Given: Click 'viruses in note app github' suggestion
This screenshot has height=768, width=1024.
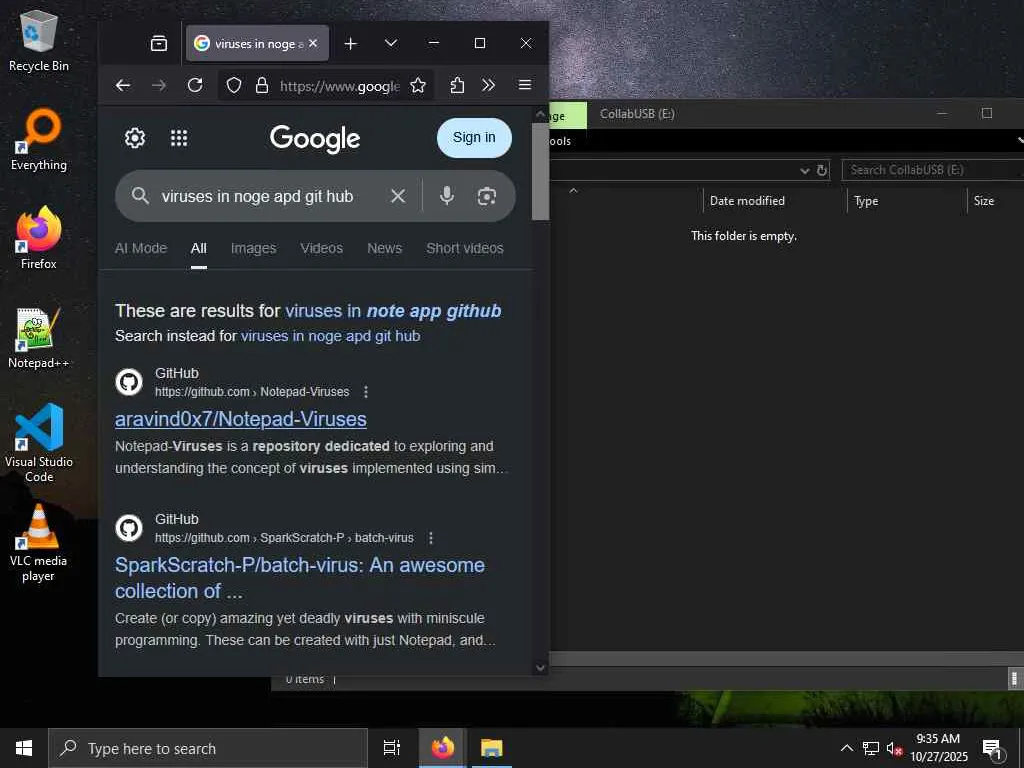Looking at the screenshot, I should pos(393,311).
